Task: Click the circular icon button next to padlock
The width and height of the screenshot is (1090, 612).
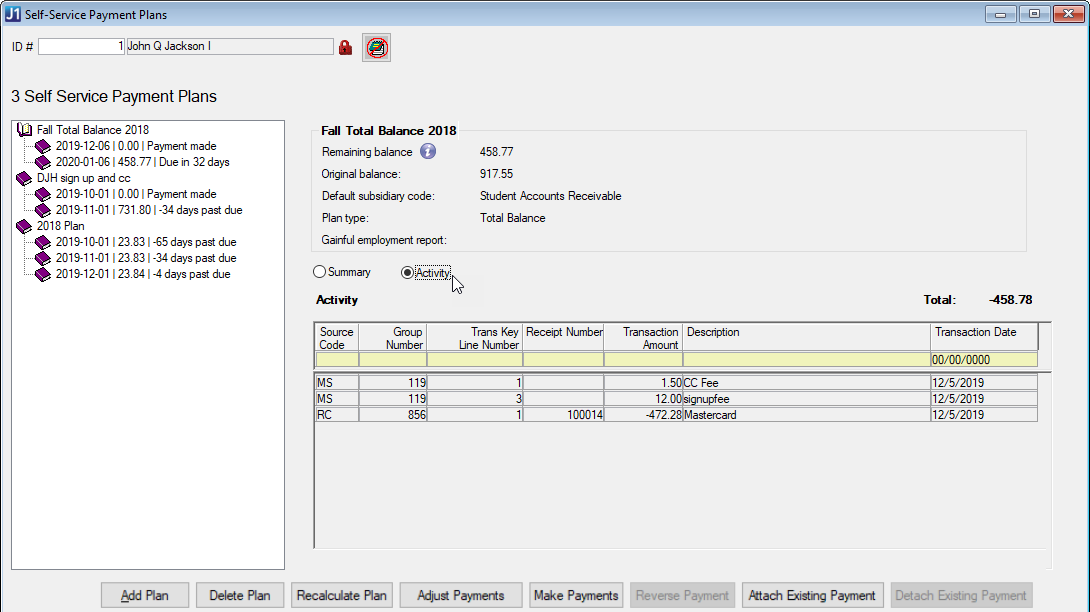Action: (x=376, y=47)
